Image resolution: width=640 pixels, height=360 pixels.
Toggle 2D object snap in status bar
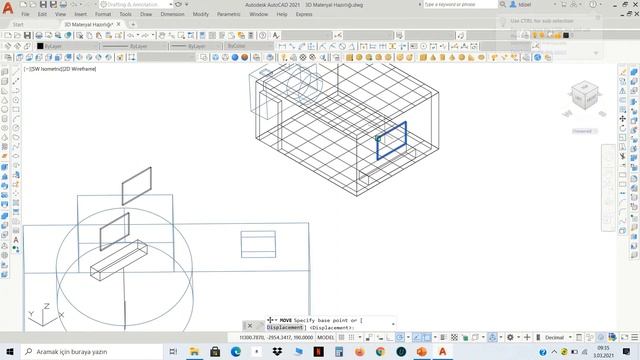[x=426, y=338]
